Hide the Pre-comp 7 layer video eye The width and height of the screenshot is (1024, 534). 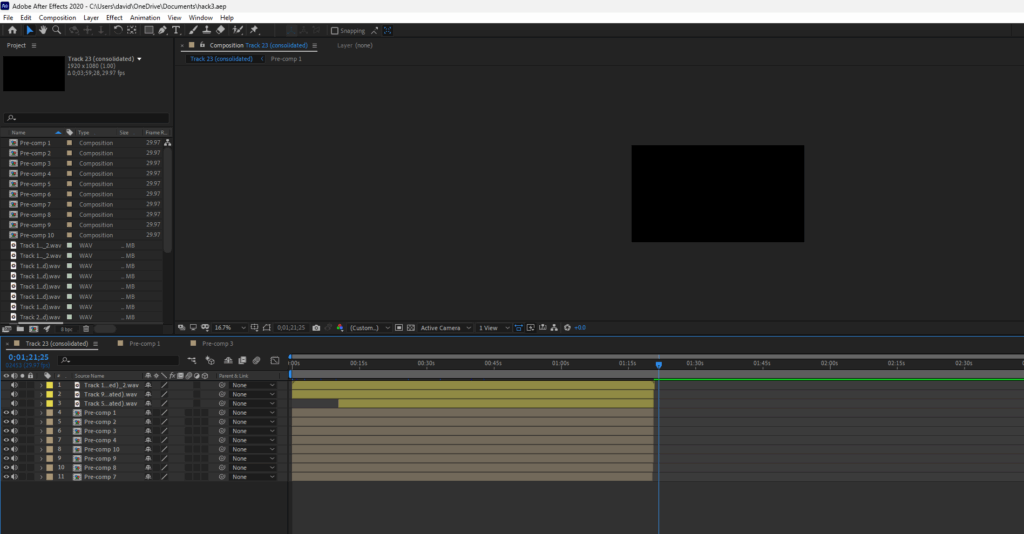tap(7, 477)
